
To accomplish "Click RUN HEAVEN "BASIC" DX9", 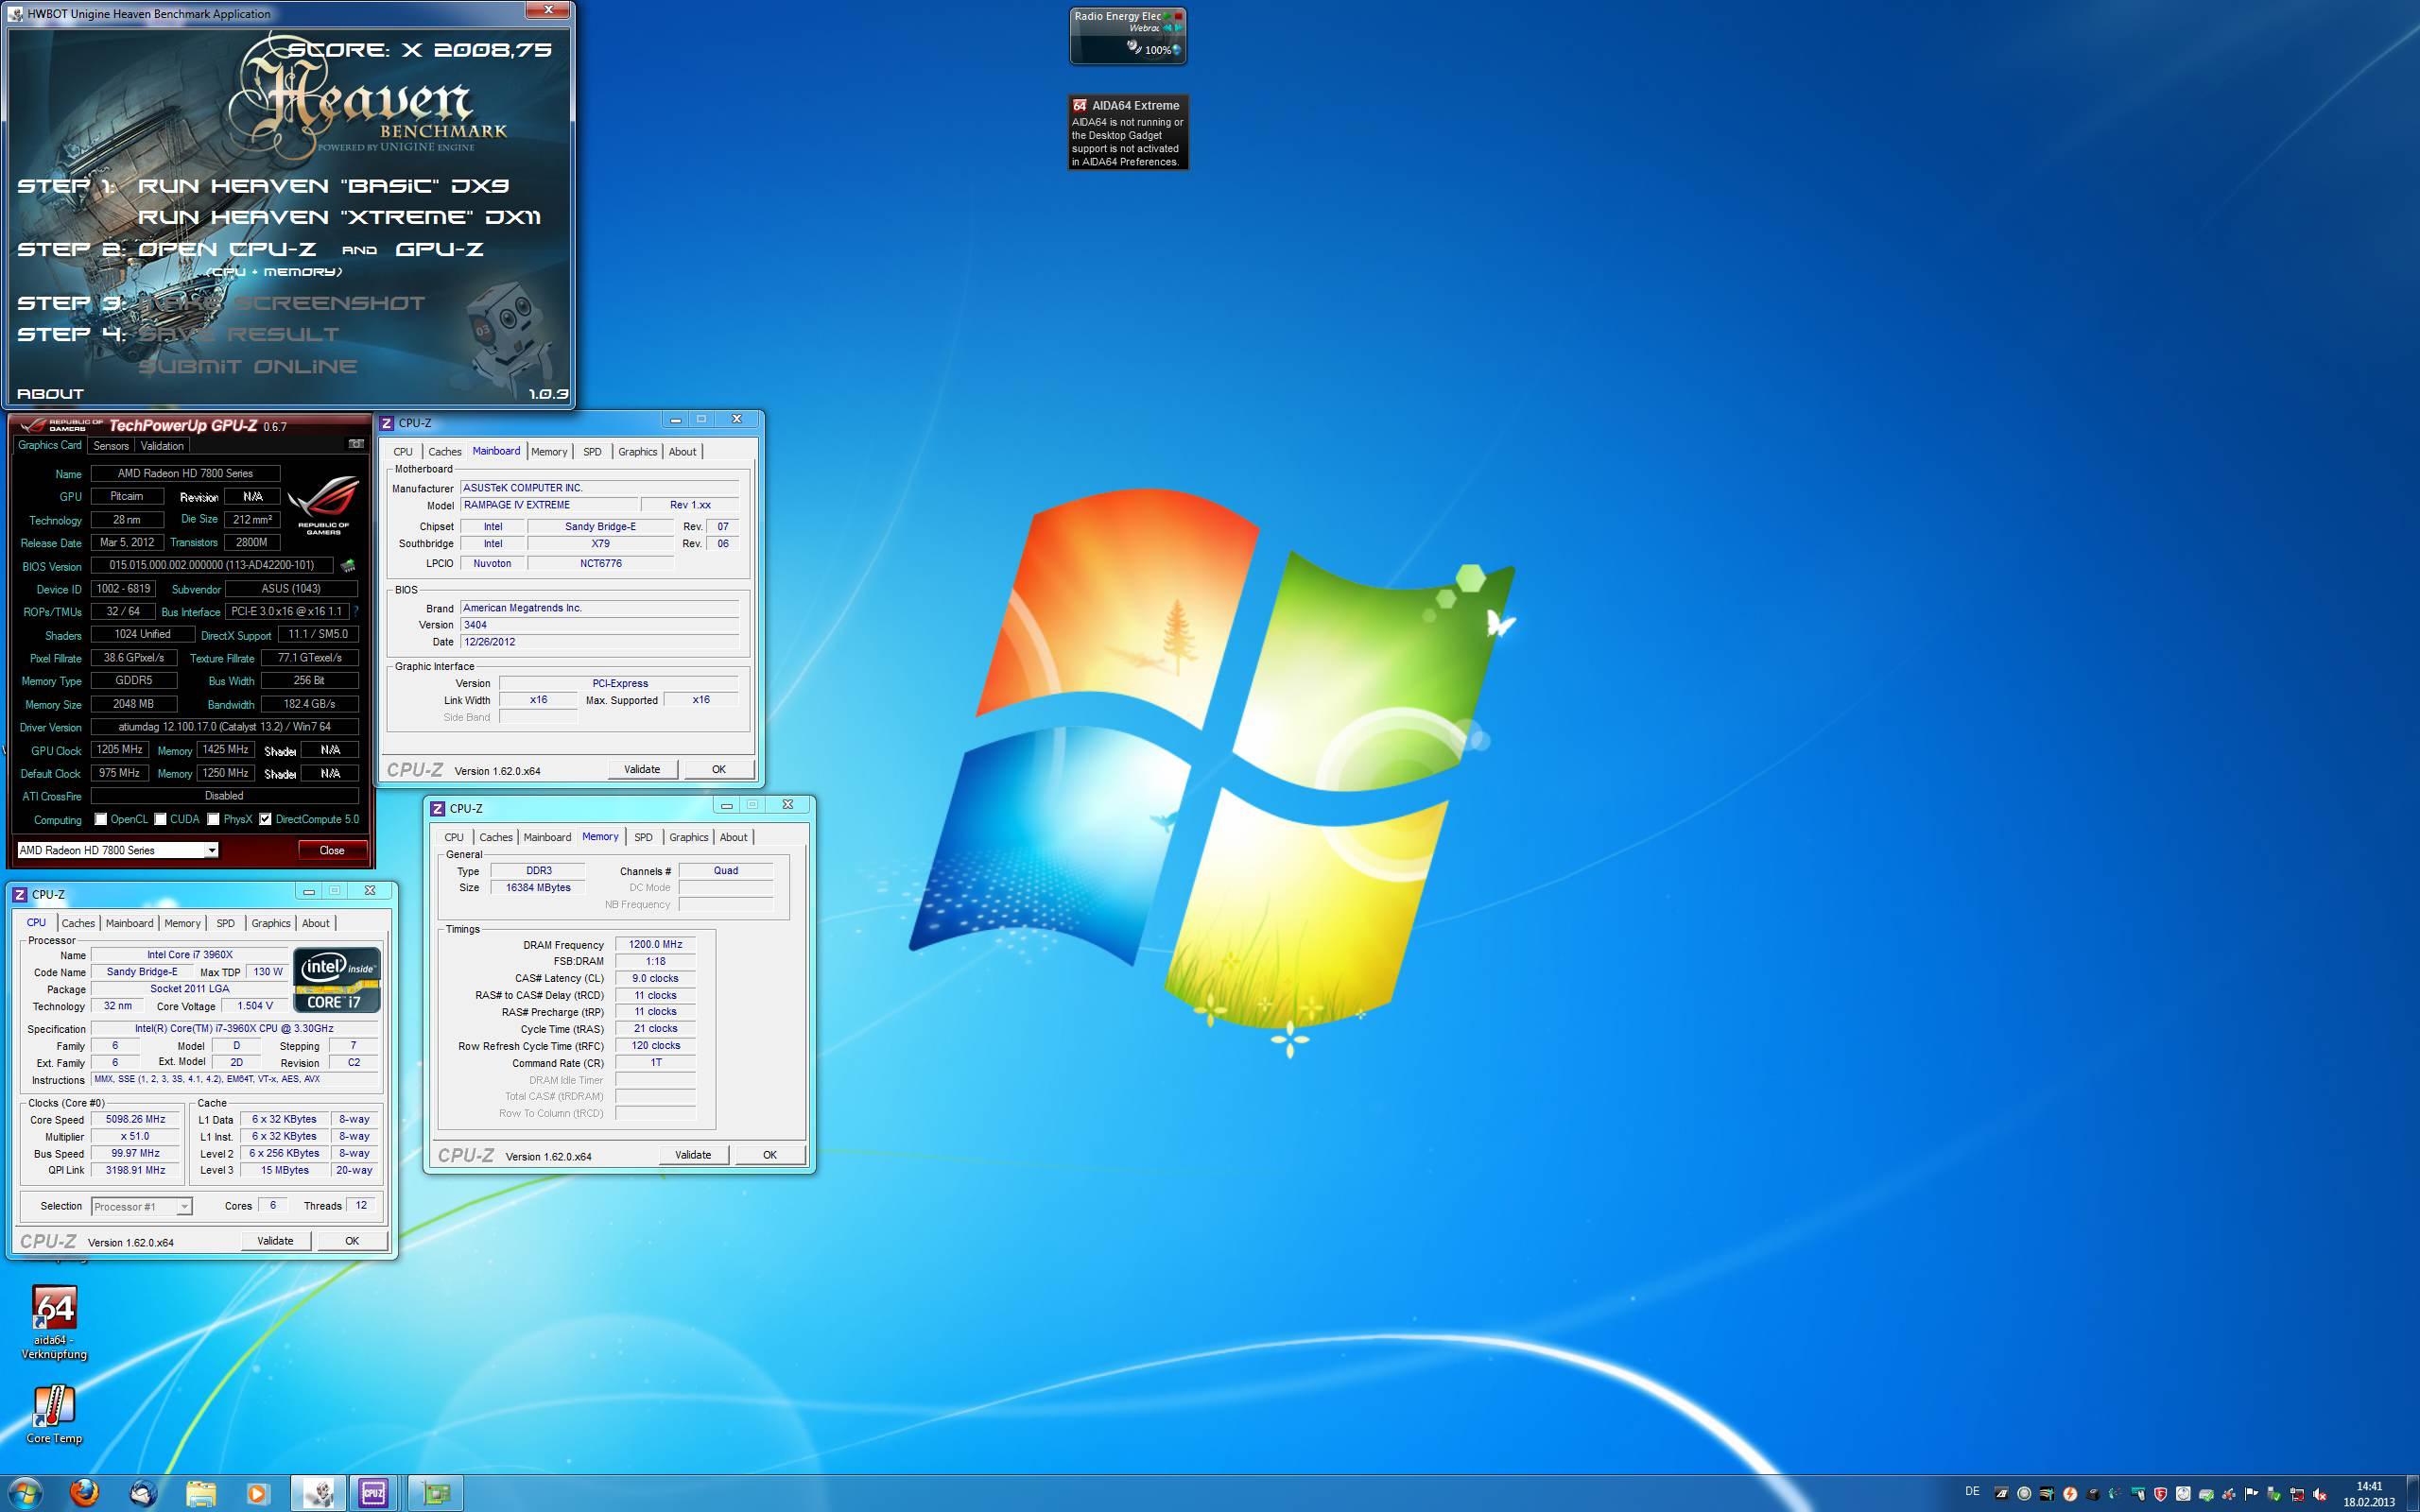I will 324,186.
